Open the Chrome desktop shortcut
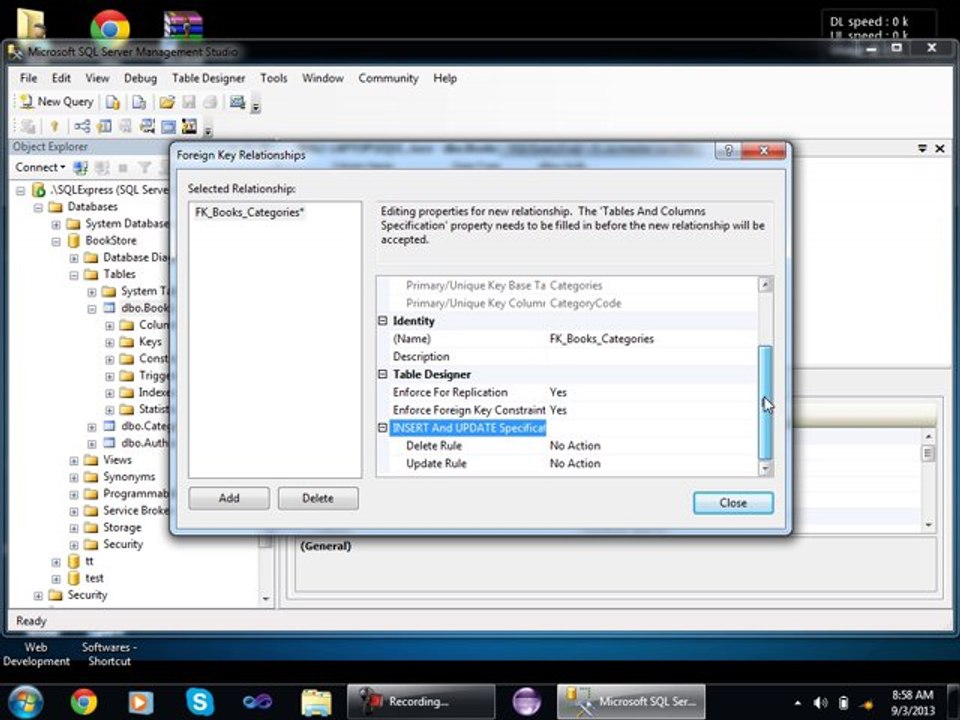Viewport: 960px width, 720px height. pos(110,26)
